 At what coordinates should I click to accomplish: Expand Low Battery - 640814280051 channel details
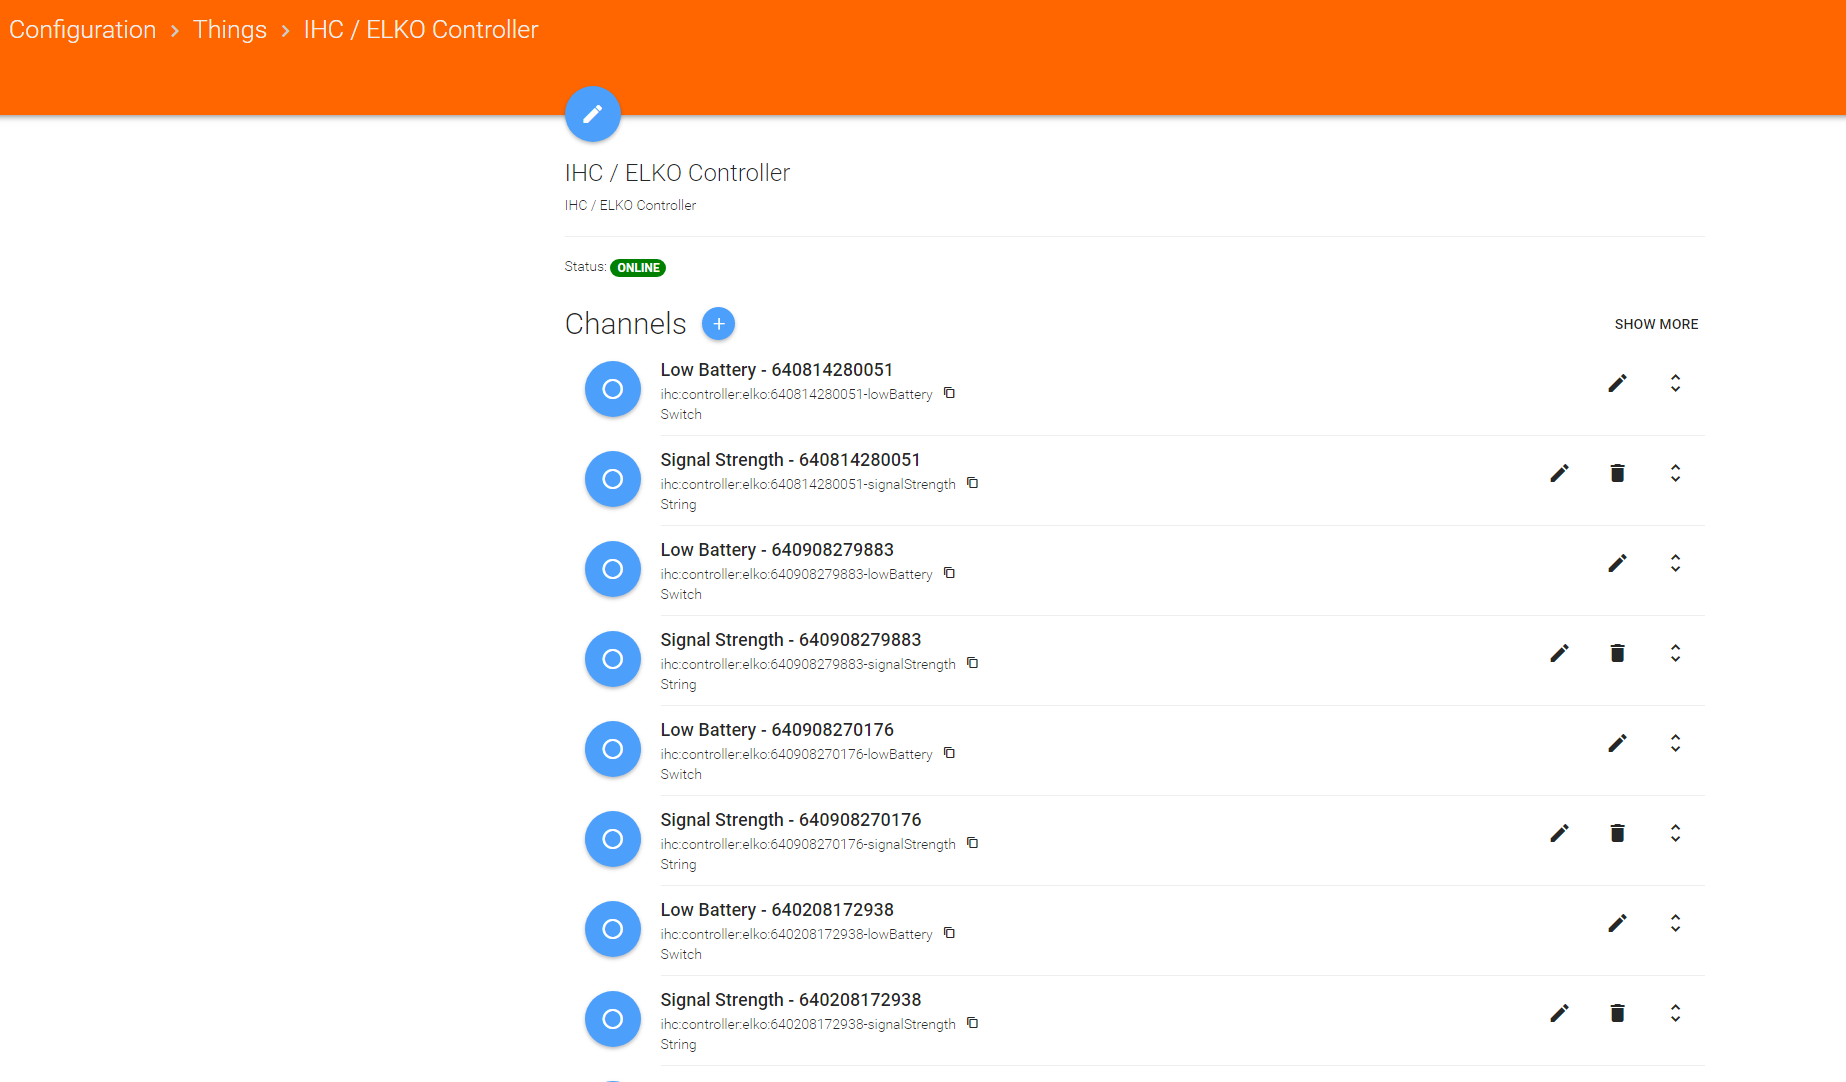[x=1675, y=383]
